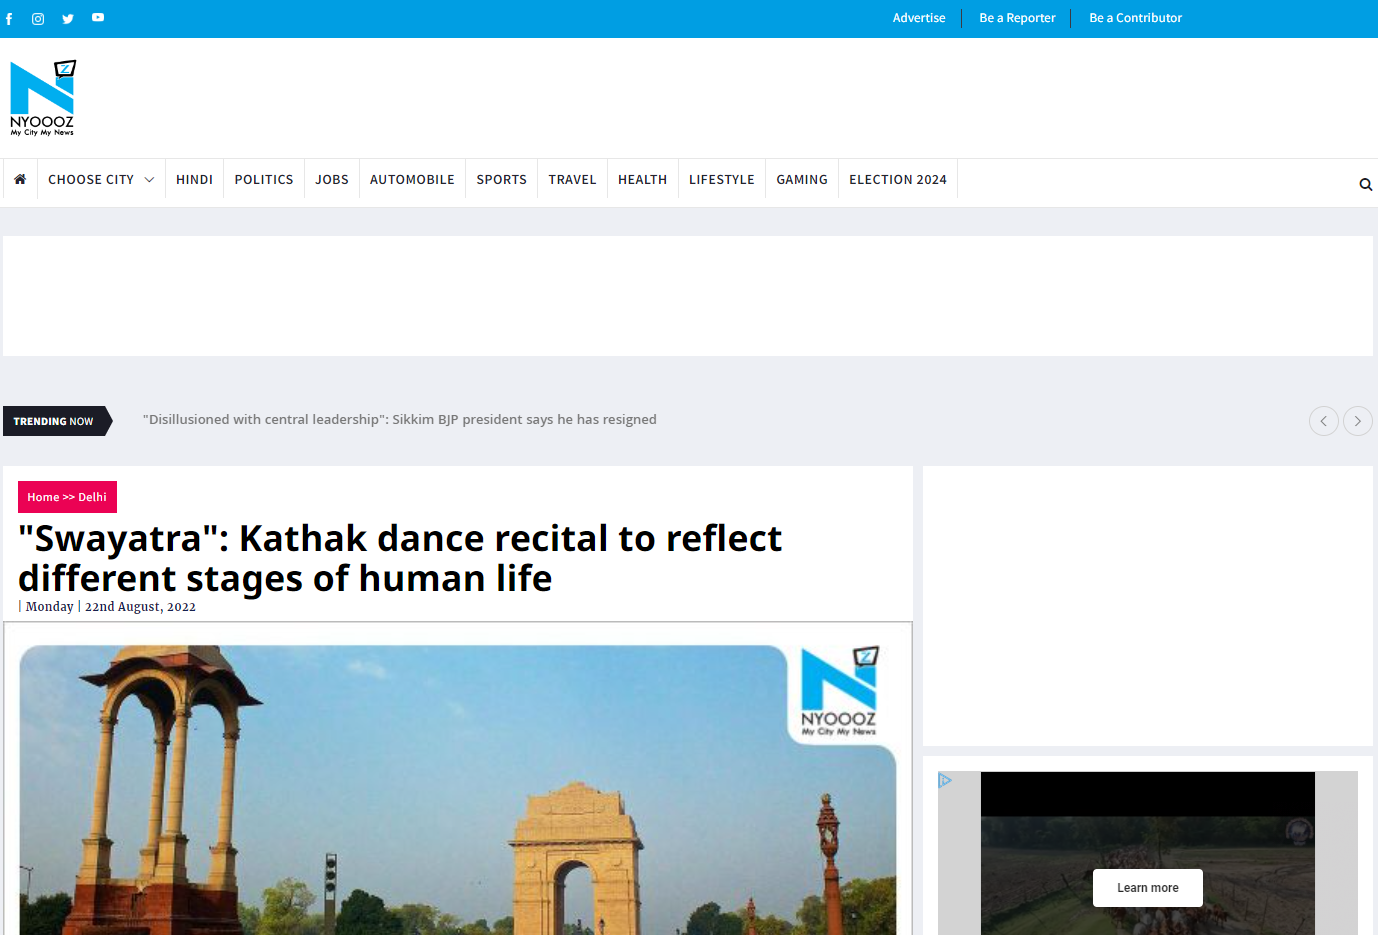
Task: Show previous trending headline
Action: pyautogui.click(x=1323, y=421)
